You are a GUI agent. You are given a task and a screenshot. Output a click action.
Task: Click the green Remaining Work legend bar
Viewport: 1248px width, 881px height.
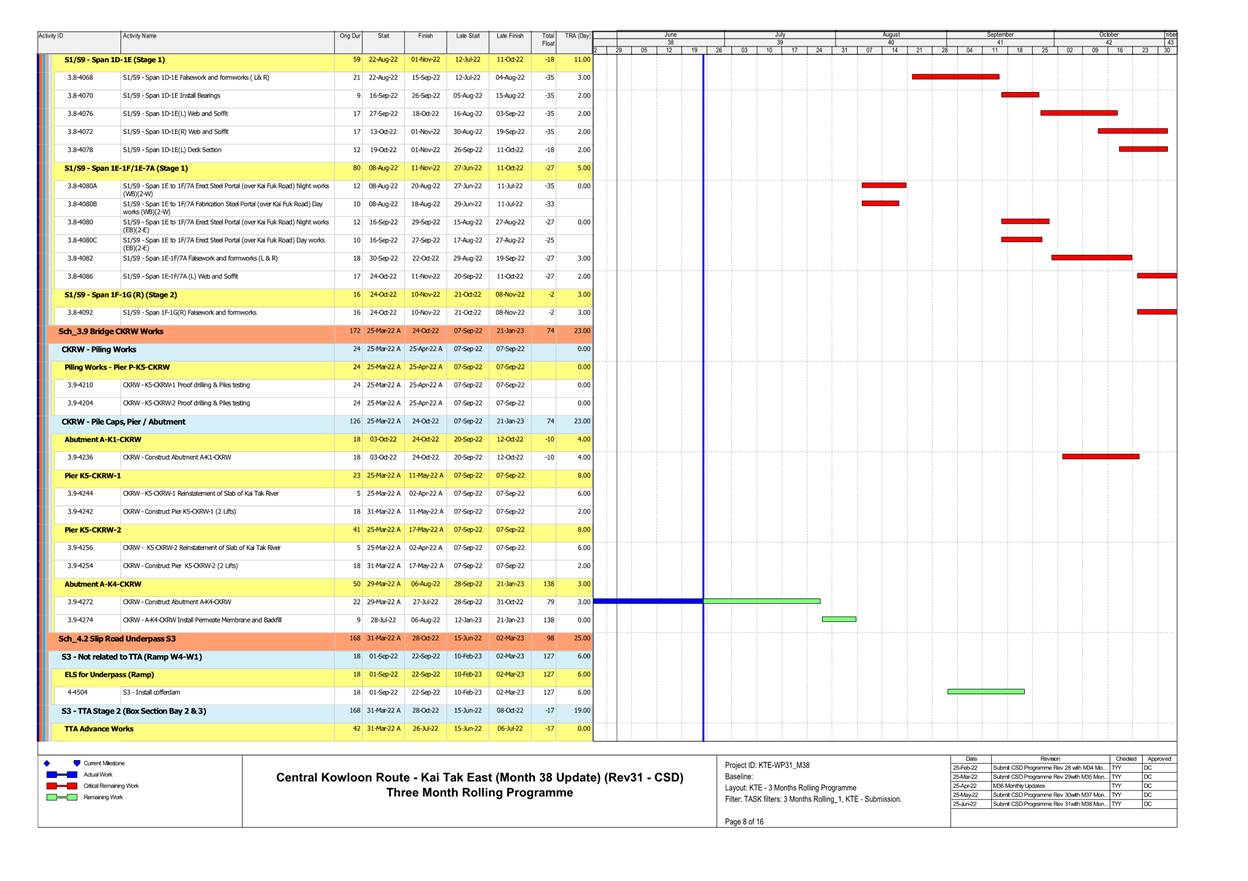click(x=62, y=798)
